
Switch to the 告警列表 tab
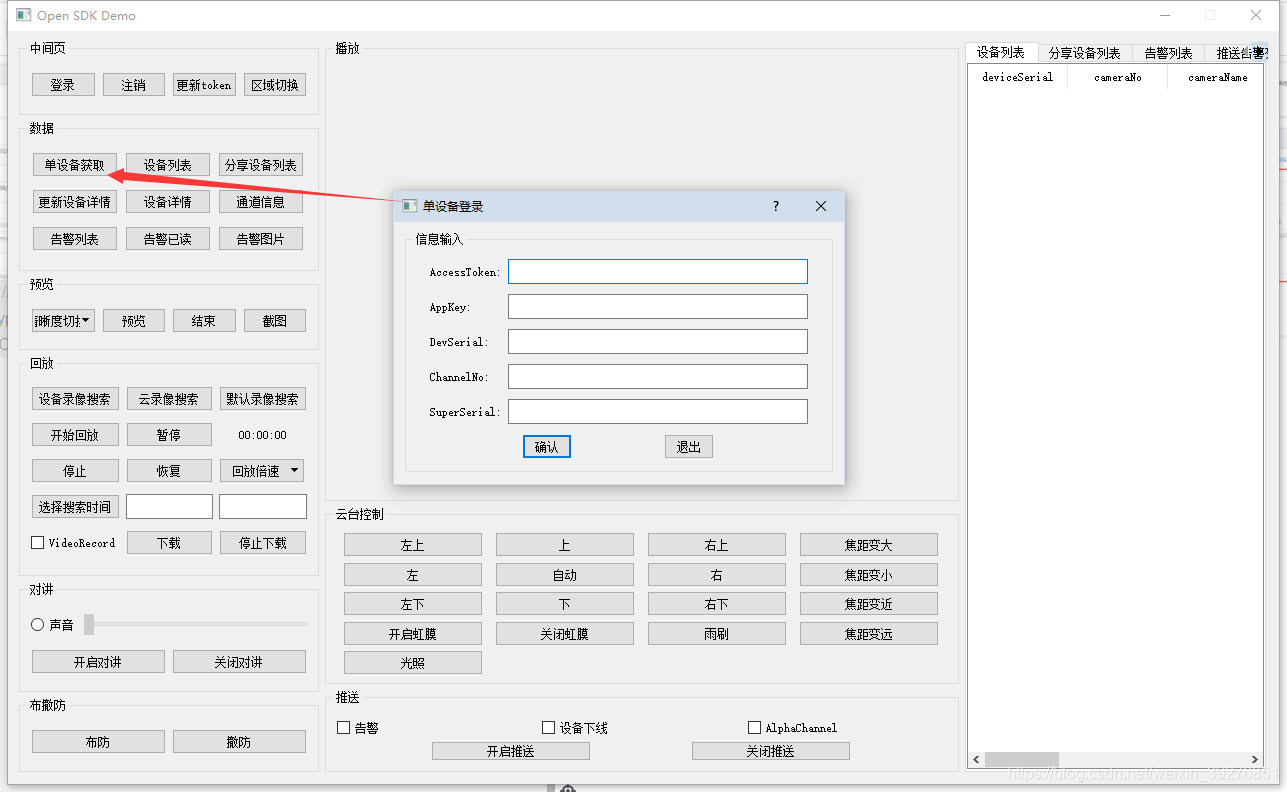1169,53
